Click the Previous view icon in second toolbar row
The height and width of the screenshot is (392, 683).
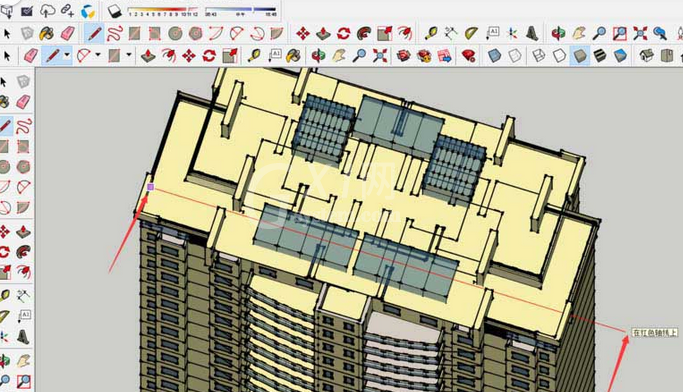tap(660, 33)
